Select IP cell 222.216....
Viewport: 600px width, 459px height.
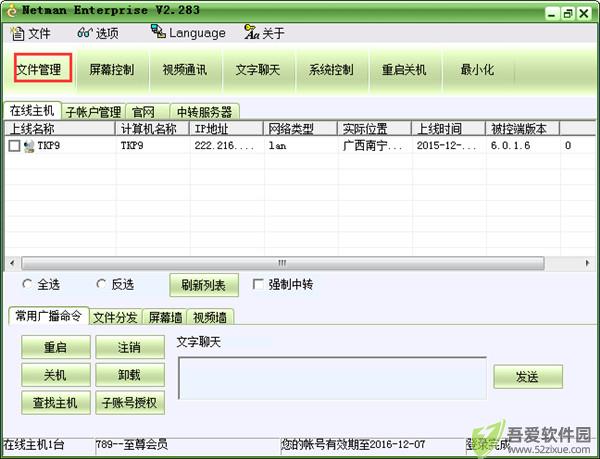tap(224, 145)
